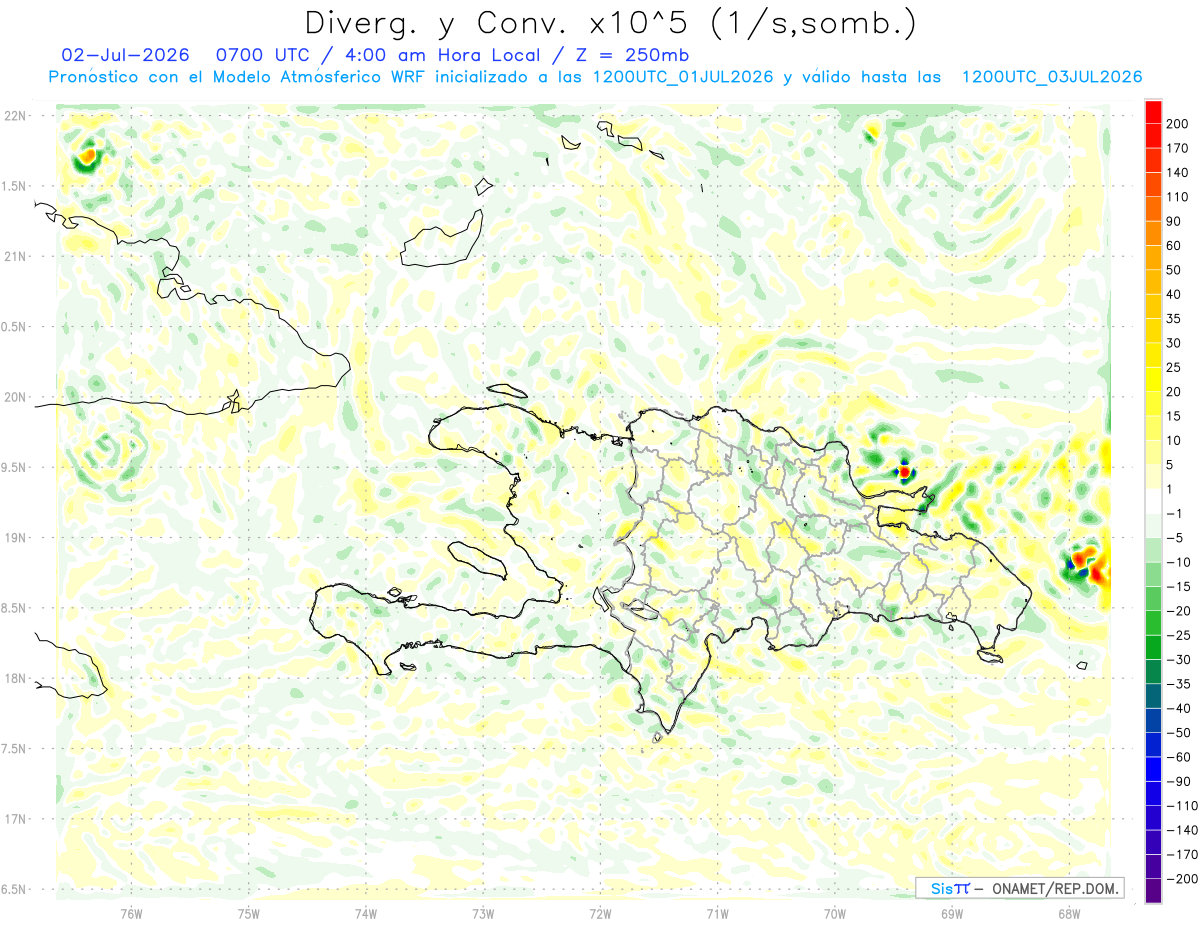Screen dimensions: 1200x927
Task: Click the title 'Diverg. y Conv. x10^5 (1/s,somb.)'
Action: click(x=609, y=23)
